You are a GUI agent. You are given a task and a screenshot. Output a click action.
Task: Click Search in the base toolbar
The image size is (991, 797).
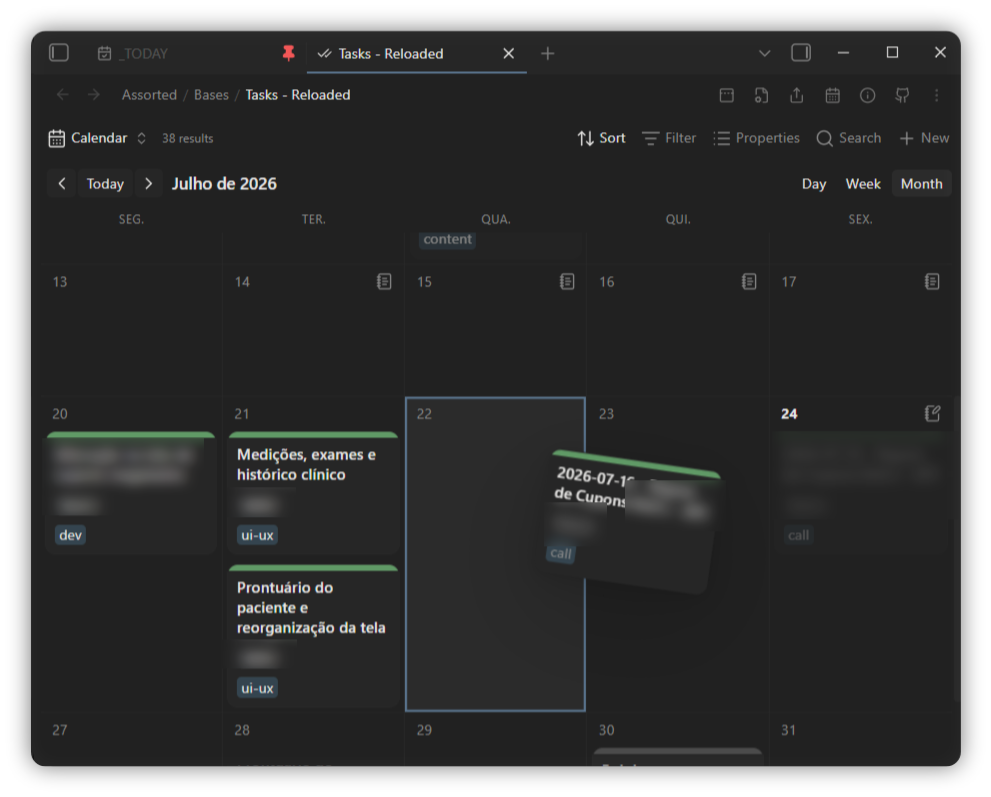pyautogui.click(x=848, y=138)
